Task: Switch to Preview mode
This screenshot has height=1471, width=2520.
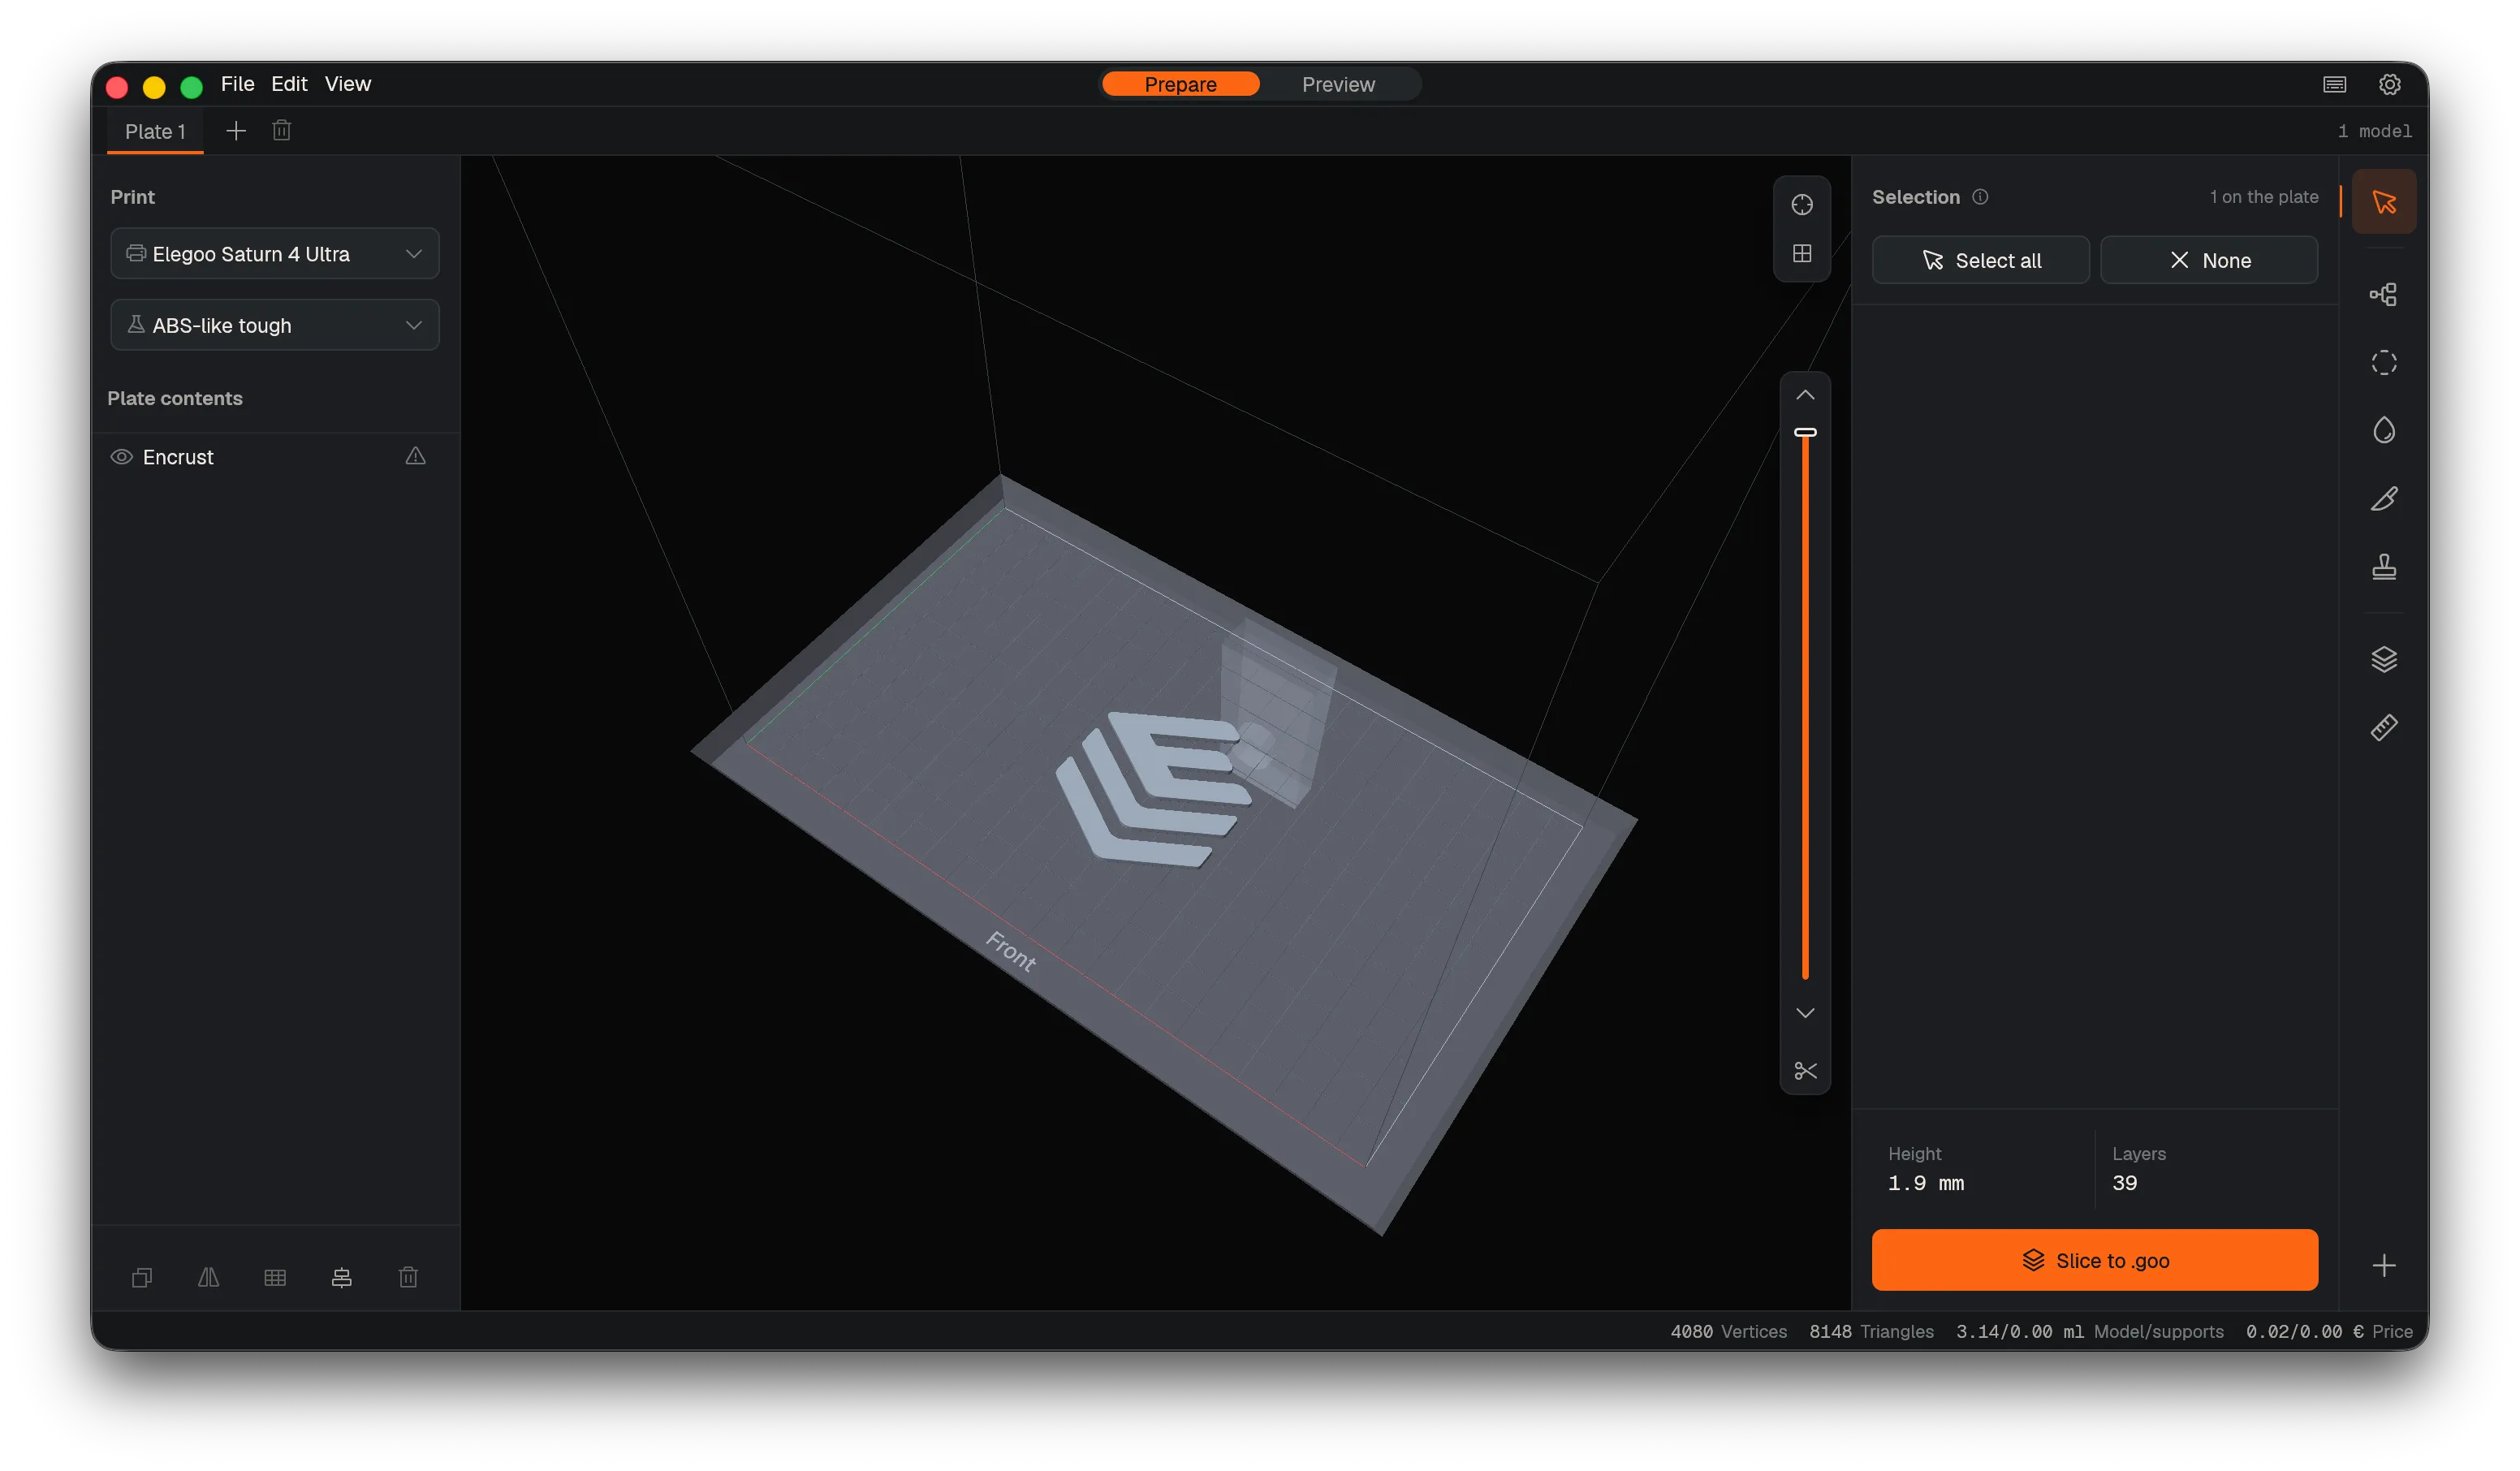Action: [x=1338, y=84]
